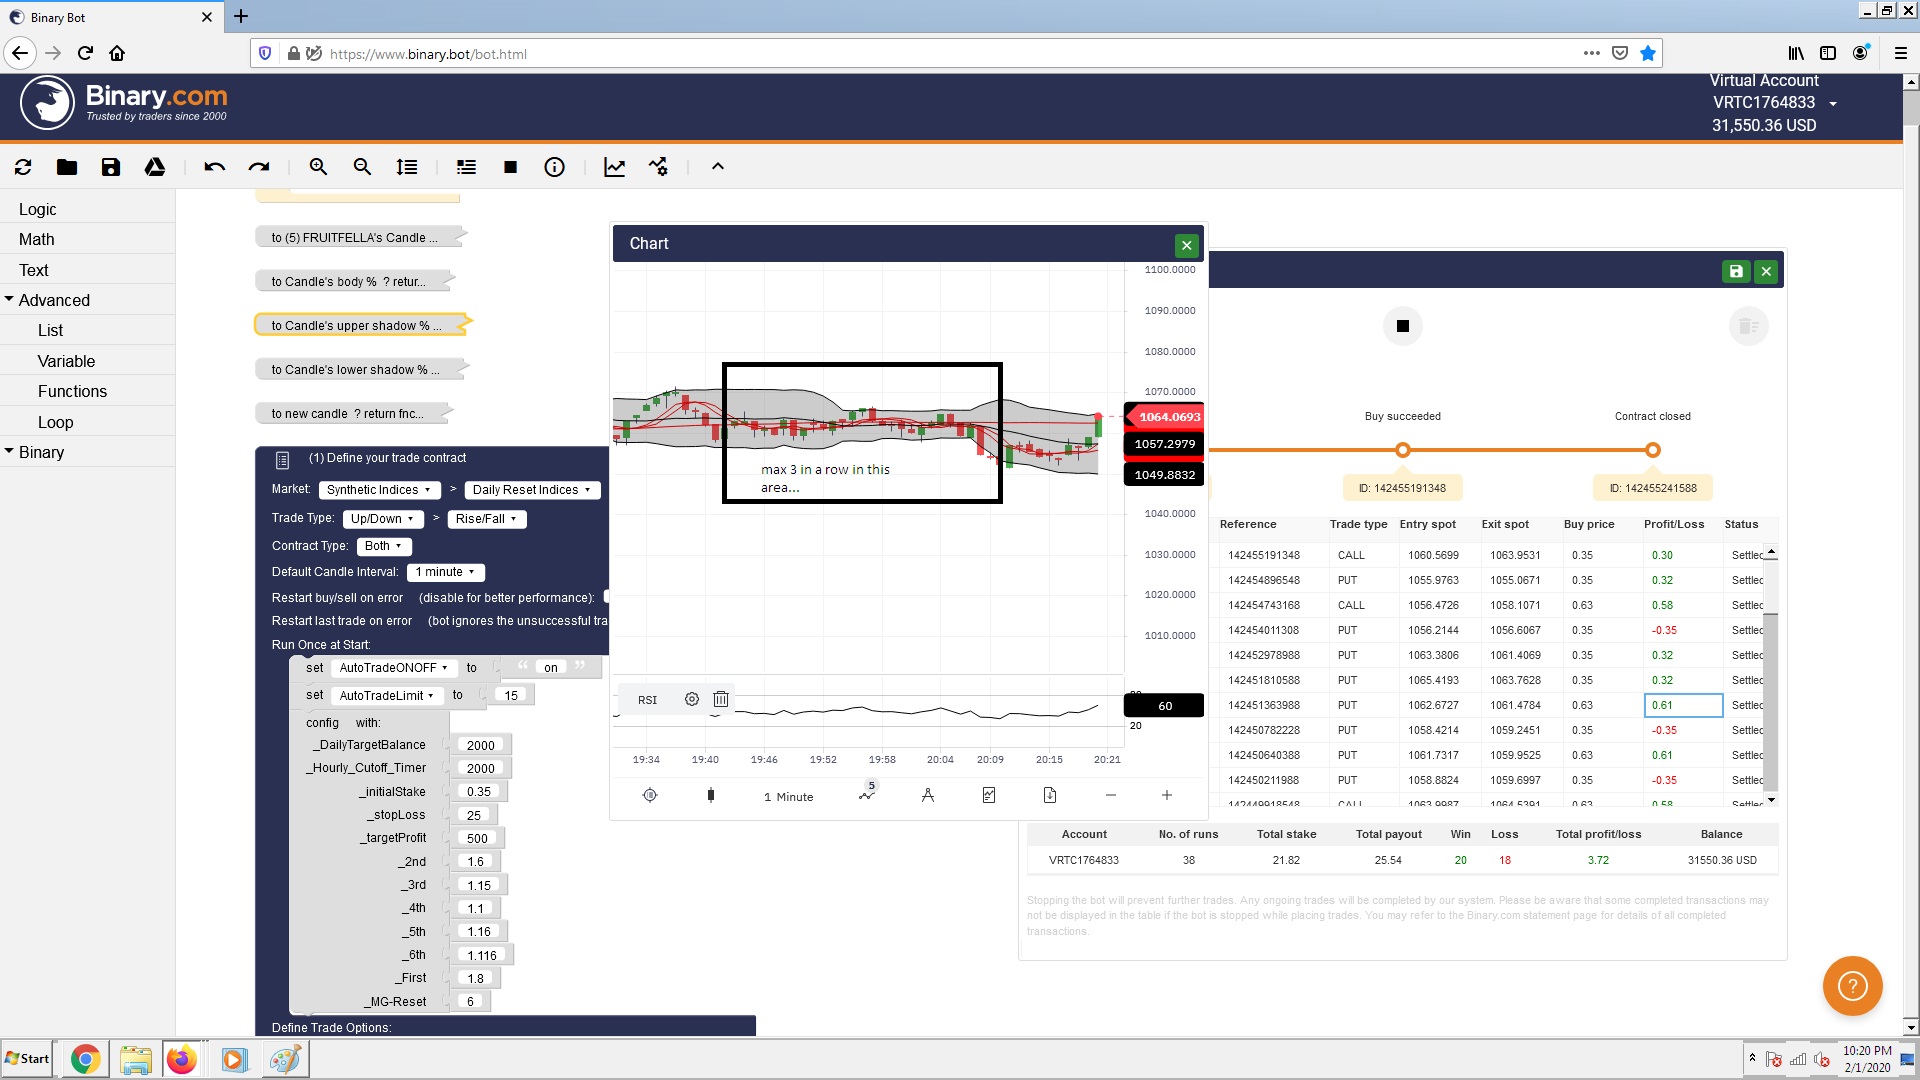Screen dimensions: 1920x1080
Task: Toggle AutoTradeONOFF value from on
Action: coord(551,667)
